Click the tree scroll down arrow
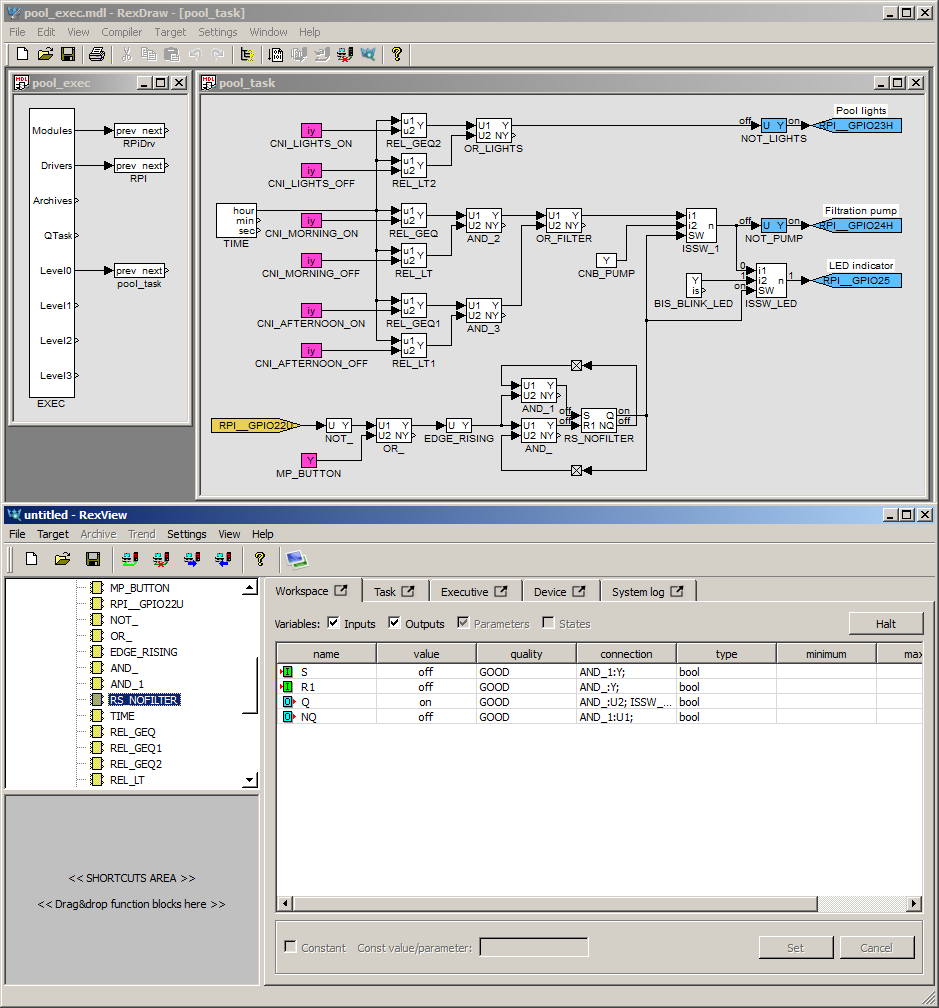The image size is (939, 1008). pos(250,780)
